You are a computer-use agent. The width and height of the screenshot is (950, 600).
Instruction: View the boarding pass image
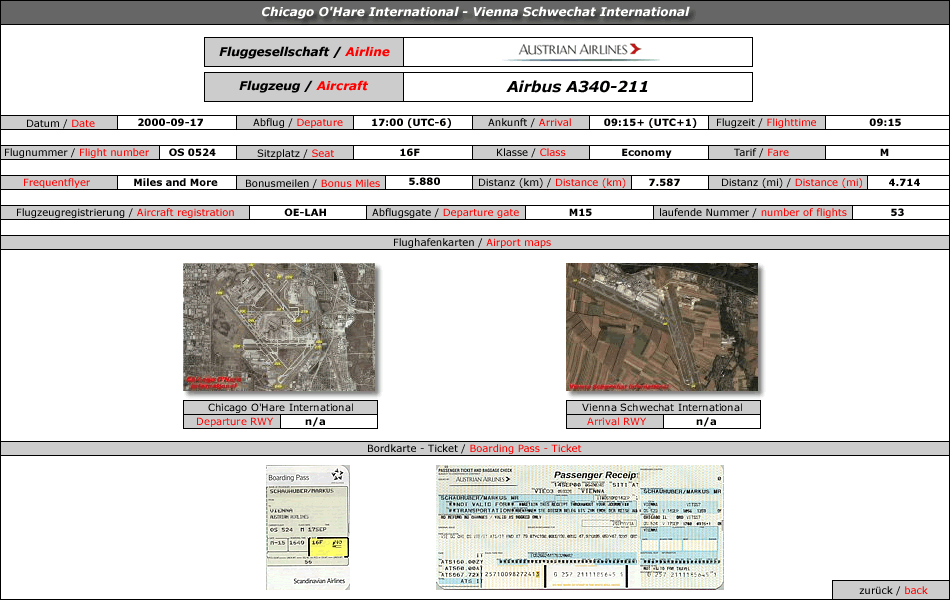click(307, 527)
